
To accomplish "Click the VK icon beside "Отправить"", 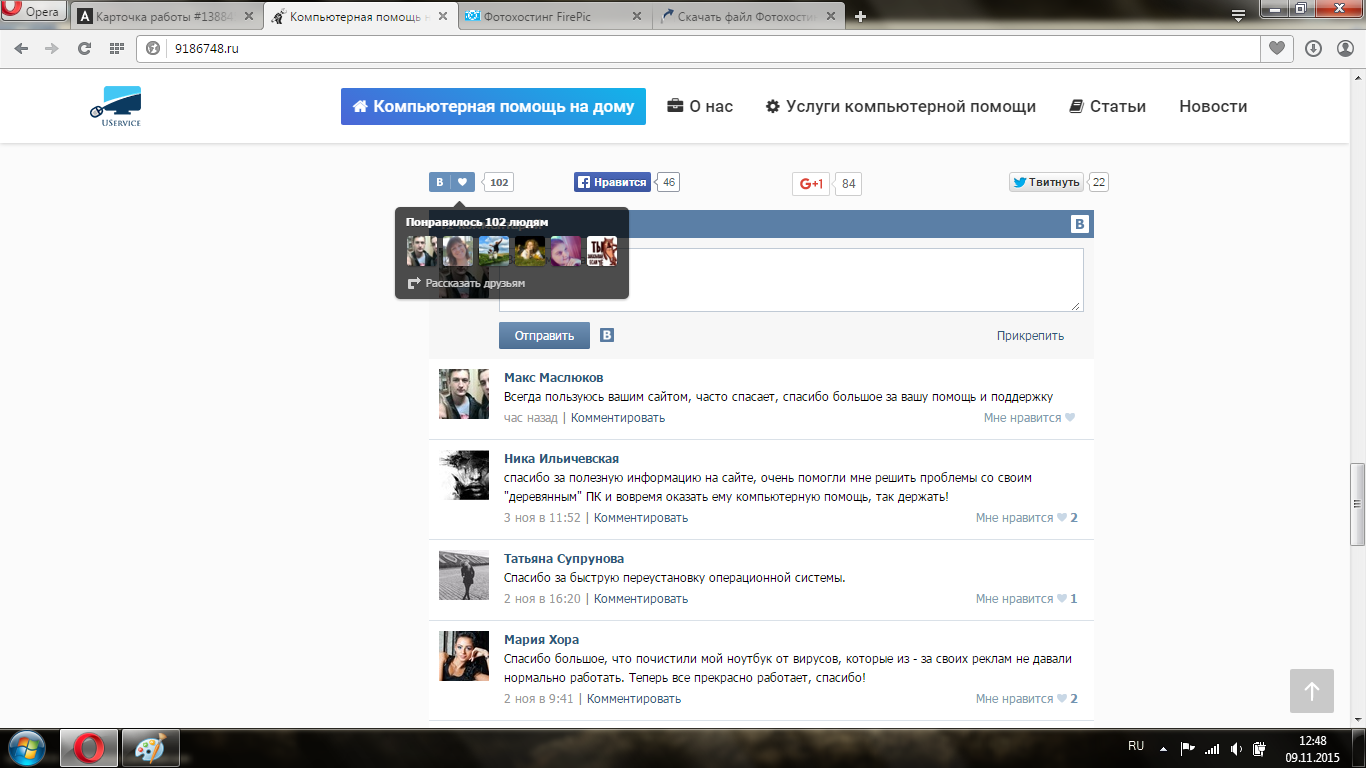I will (x=607, y=335).
